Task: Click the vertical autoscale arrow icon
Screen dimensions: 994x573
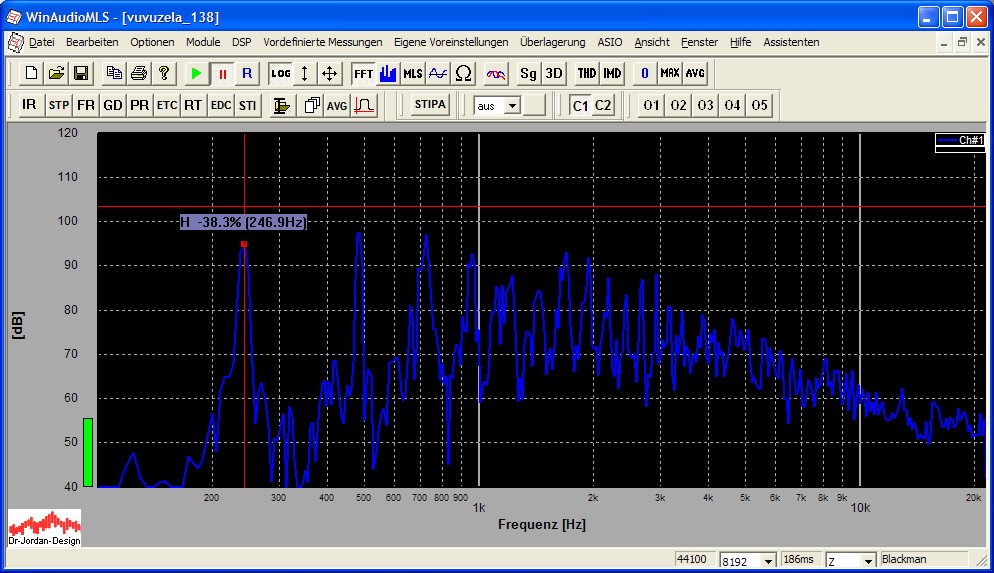Action: tap(305, 74)
